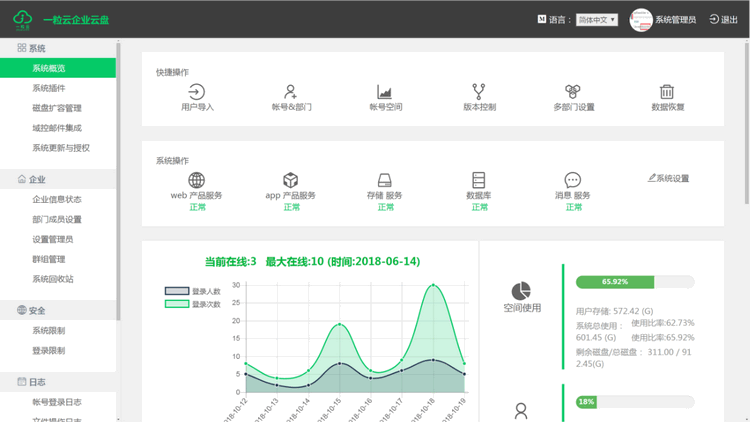Select 系统插件 in the sidebar
Viewport: 750px width, 422px height.
click(x=48, y=88)
